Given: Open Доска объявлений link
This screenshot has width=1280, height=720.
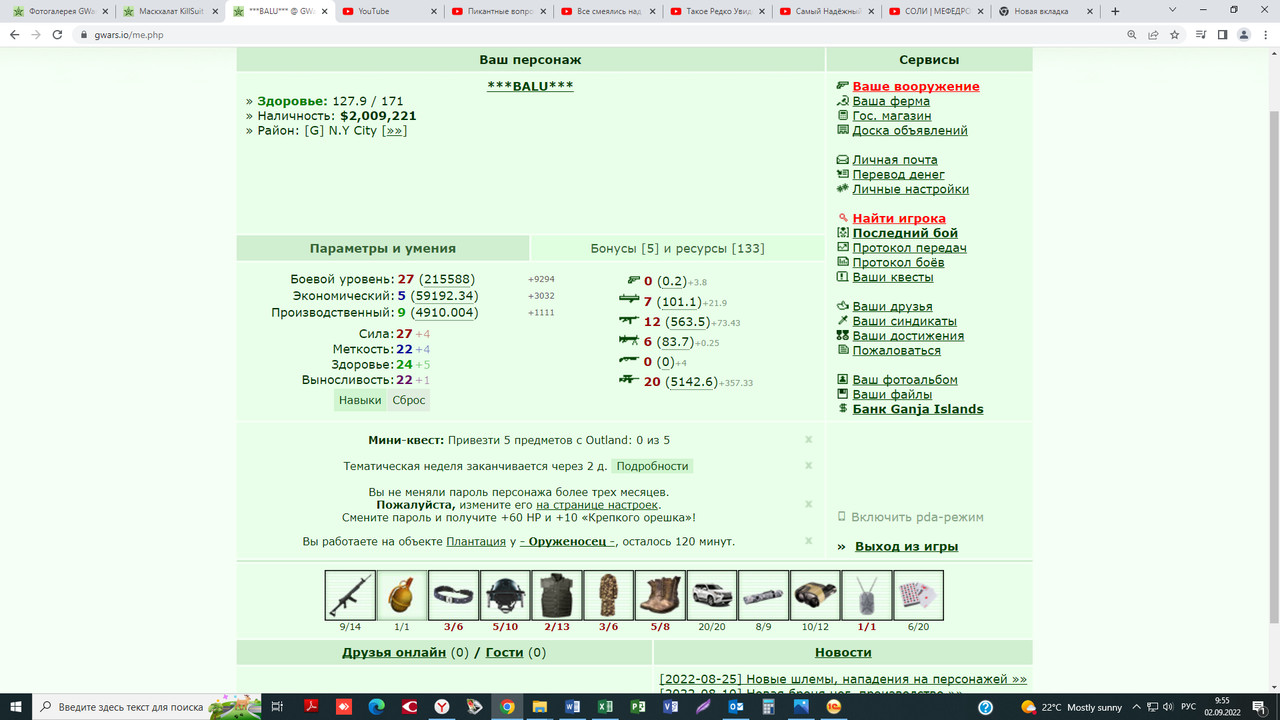Looking at the screenshot, I should pyautogui.click(x=910, y=130).
